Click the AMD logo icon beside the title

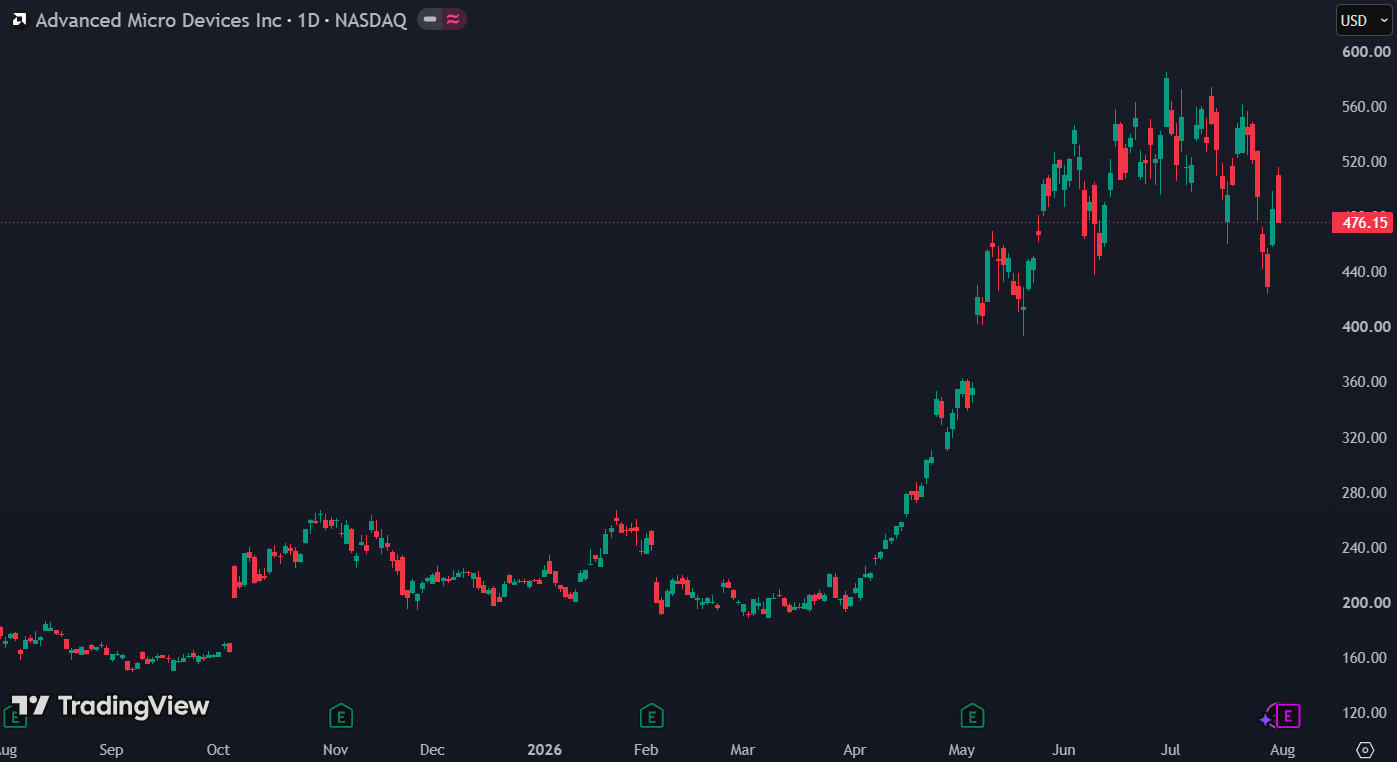point(19,20)
